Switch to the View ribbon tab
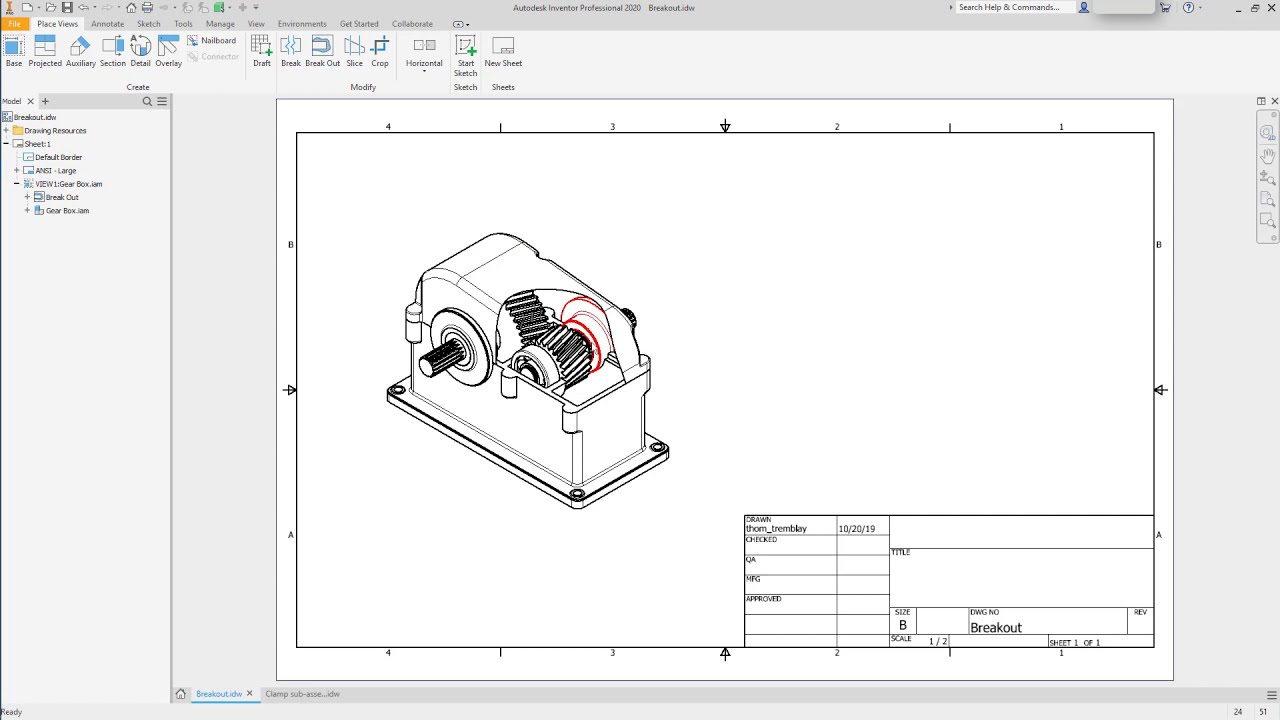Screen dimensions: 1280x720 point(256,24)
